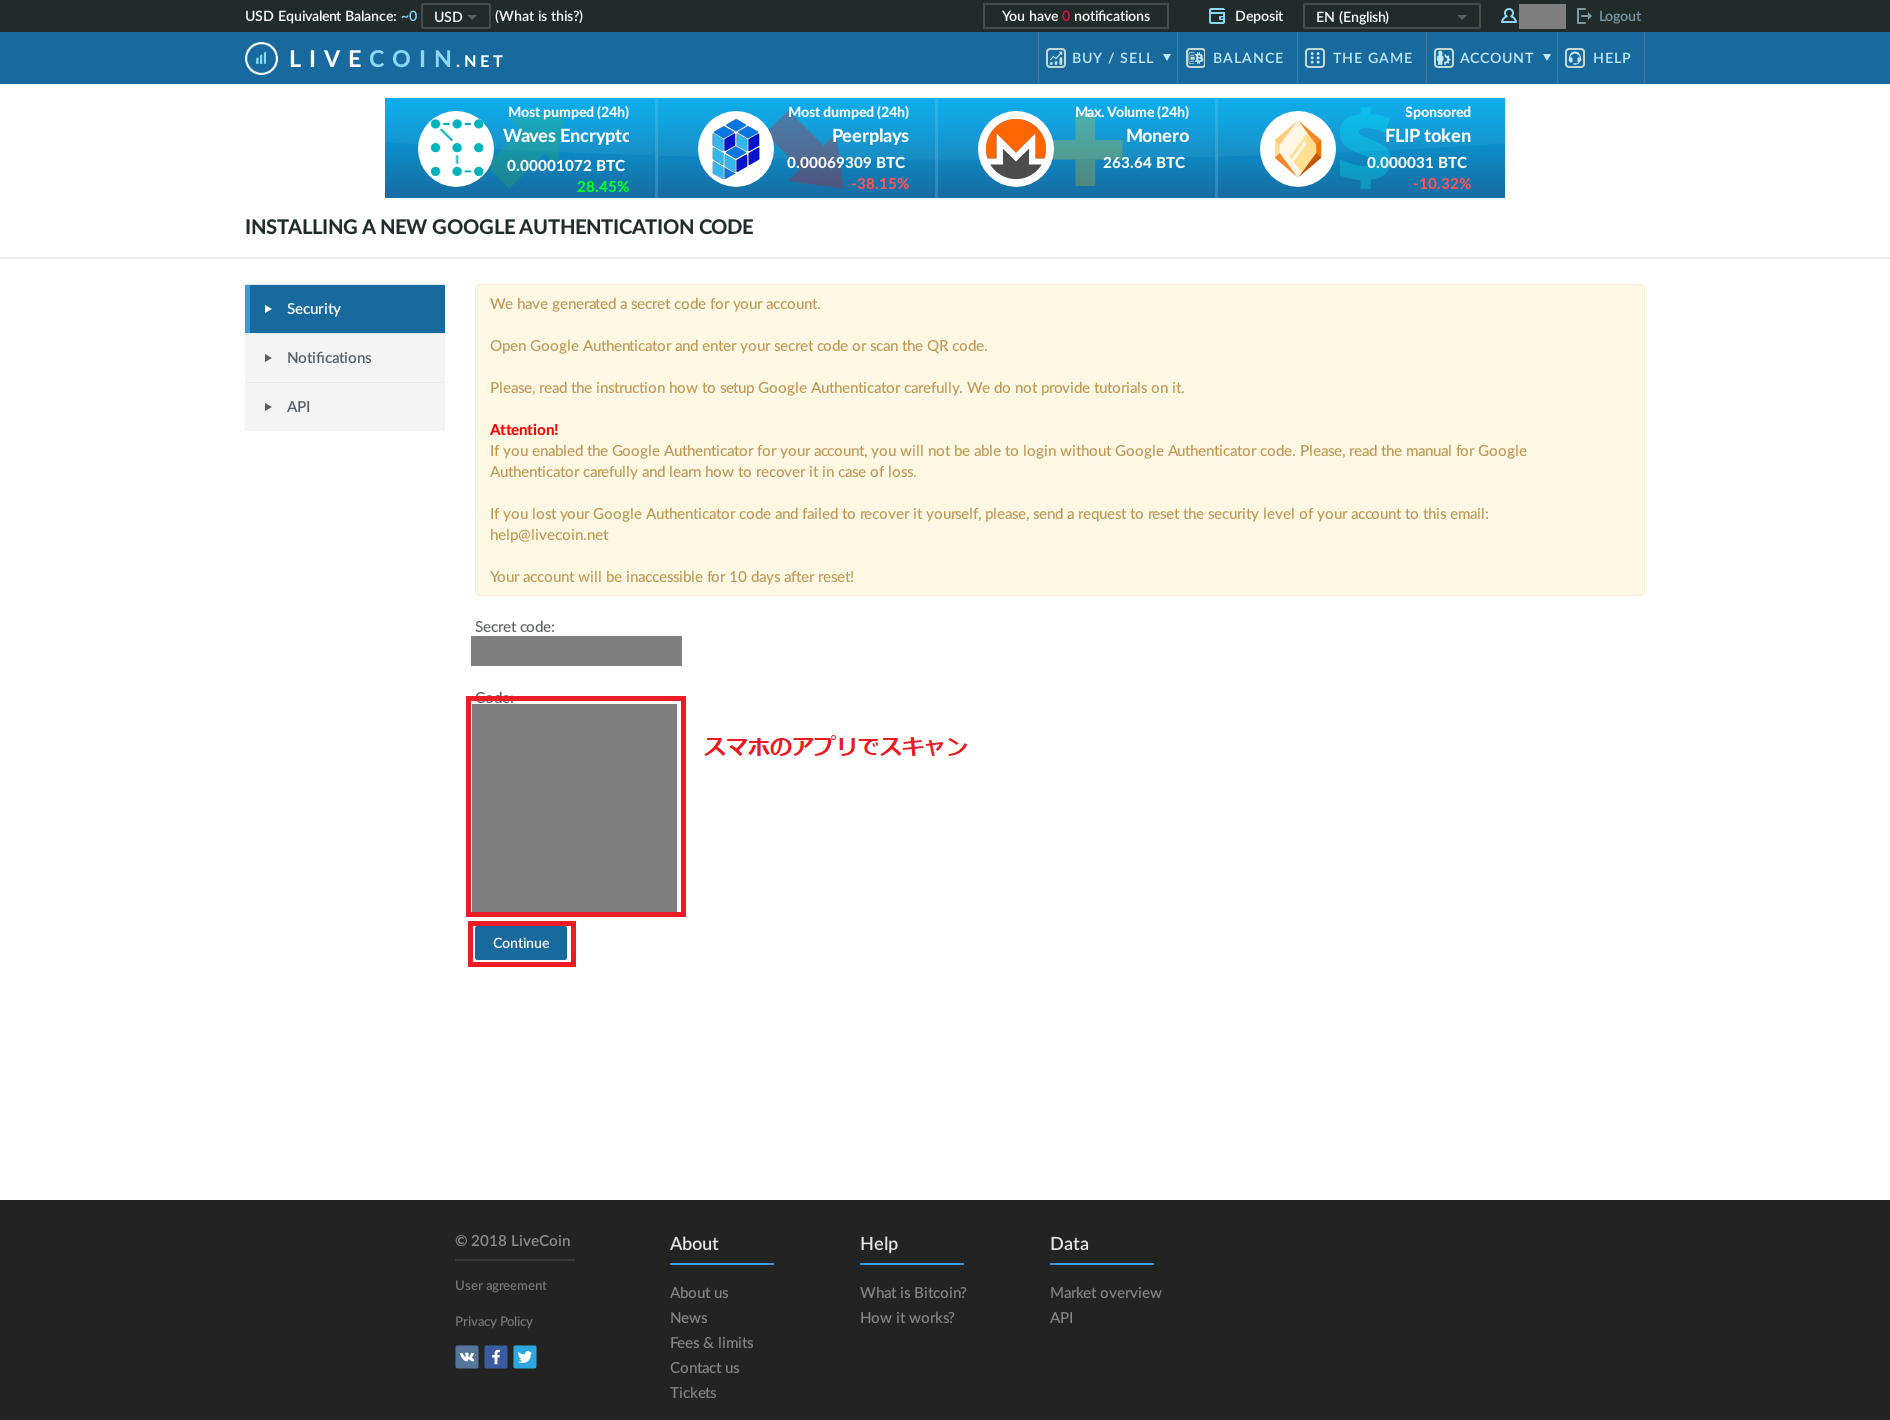The height and width of the screenshot is (1420, 1890).
Task: Open the EN (English) language dropdown
Action: [x=1391, y=16]
